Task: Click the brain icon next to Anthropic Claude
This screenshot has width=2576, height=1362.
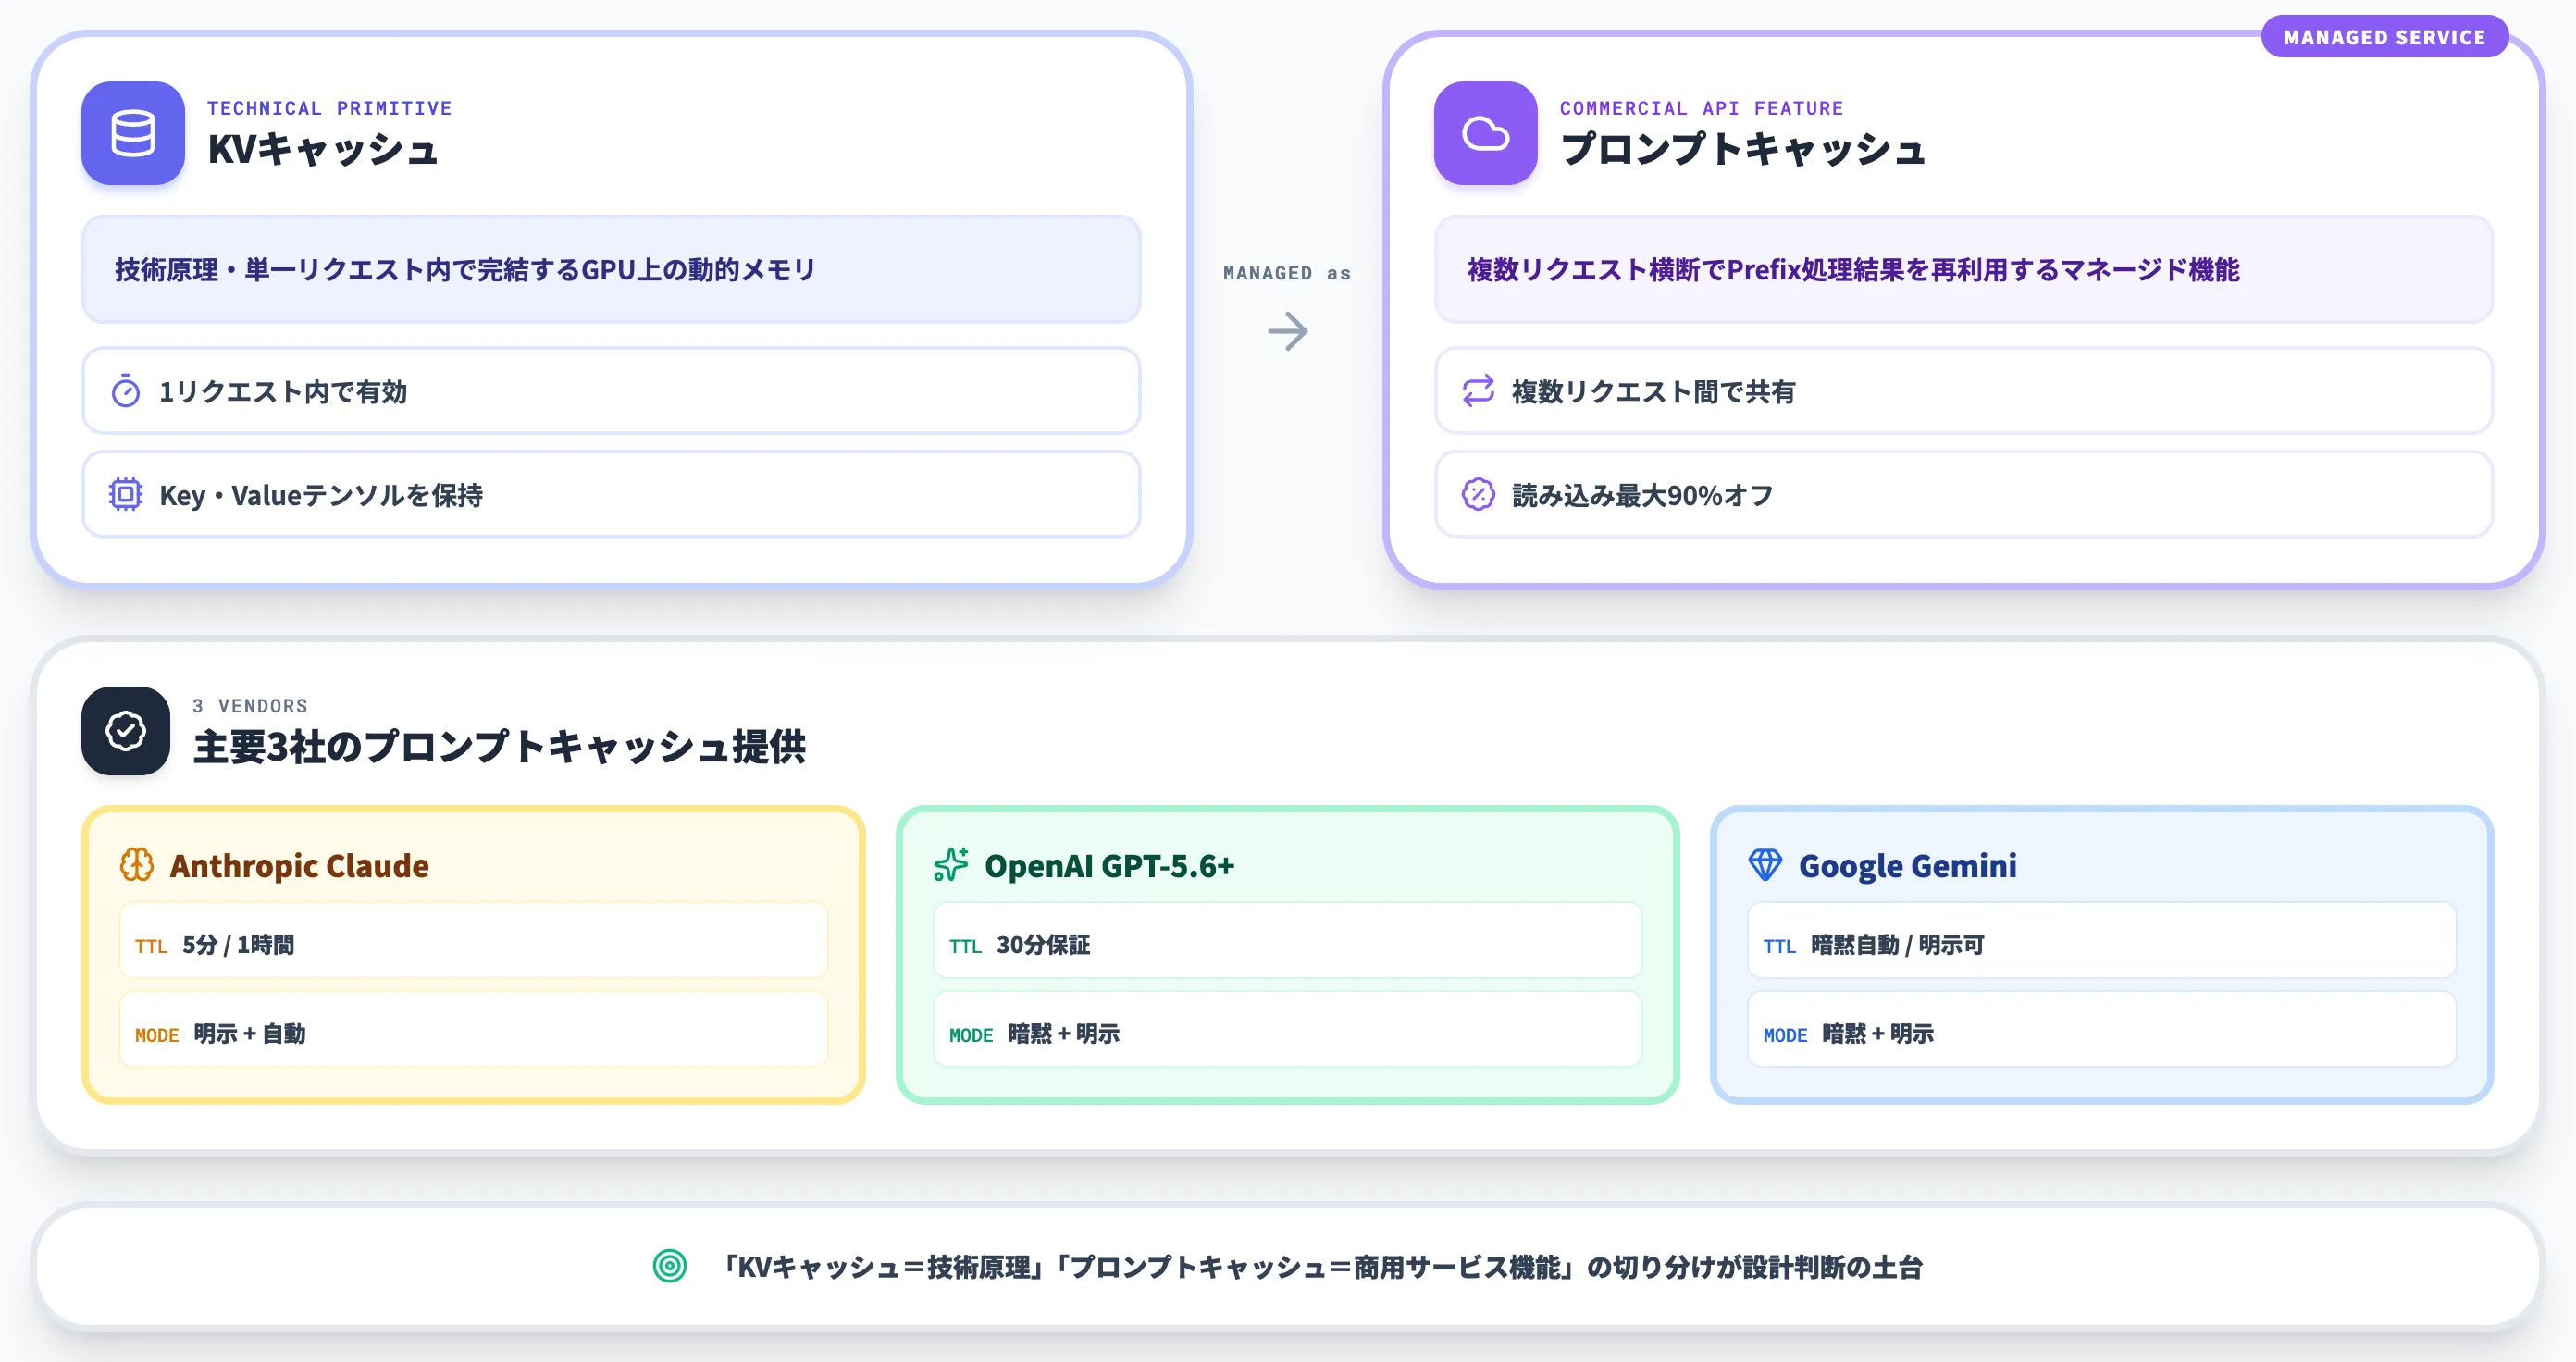Action: 137,864
